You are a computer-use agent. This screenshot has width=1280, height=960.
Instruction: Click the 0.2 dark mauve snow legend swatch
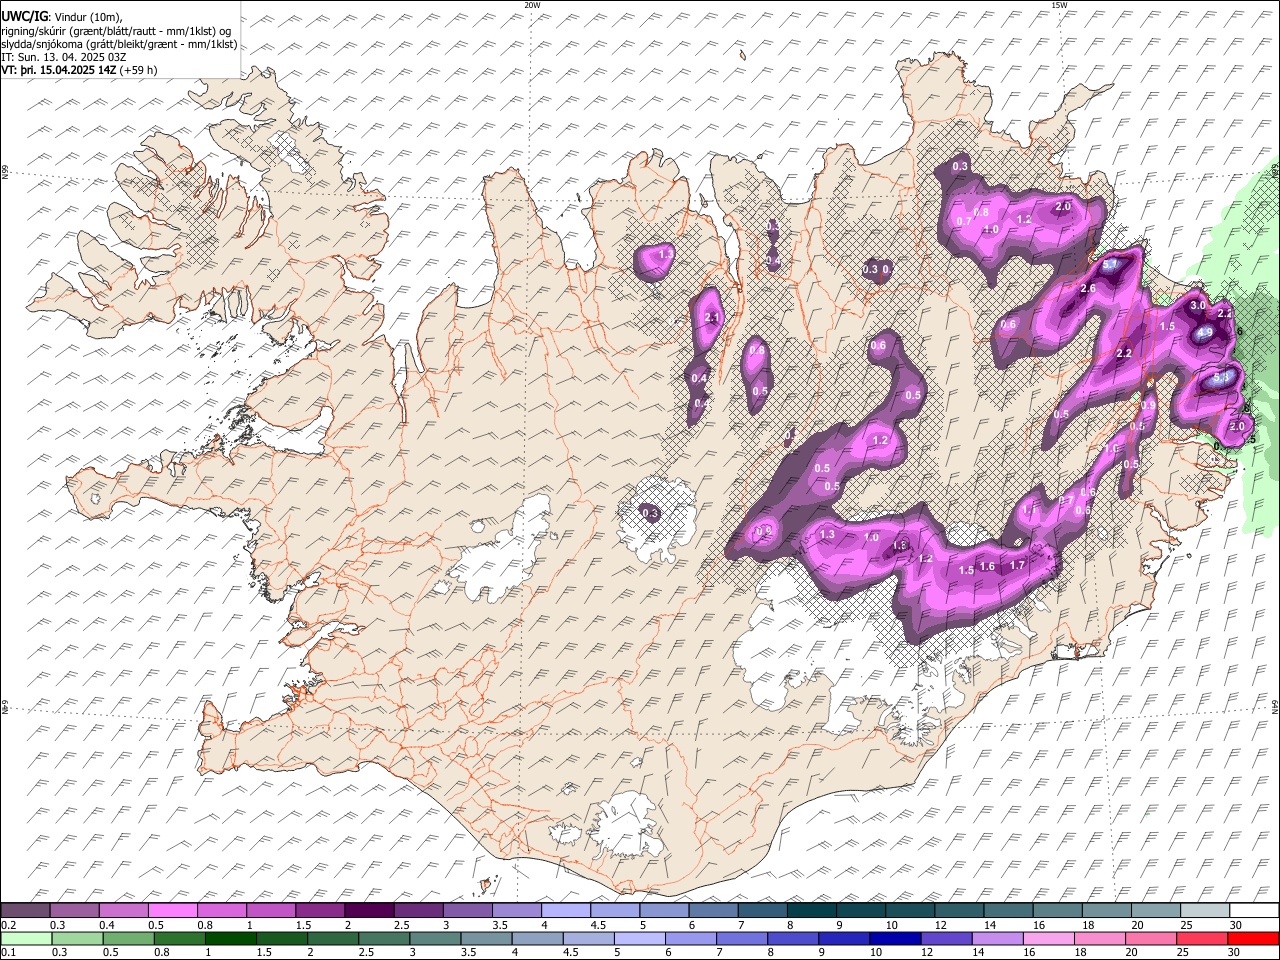tap(25, 910)
